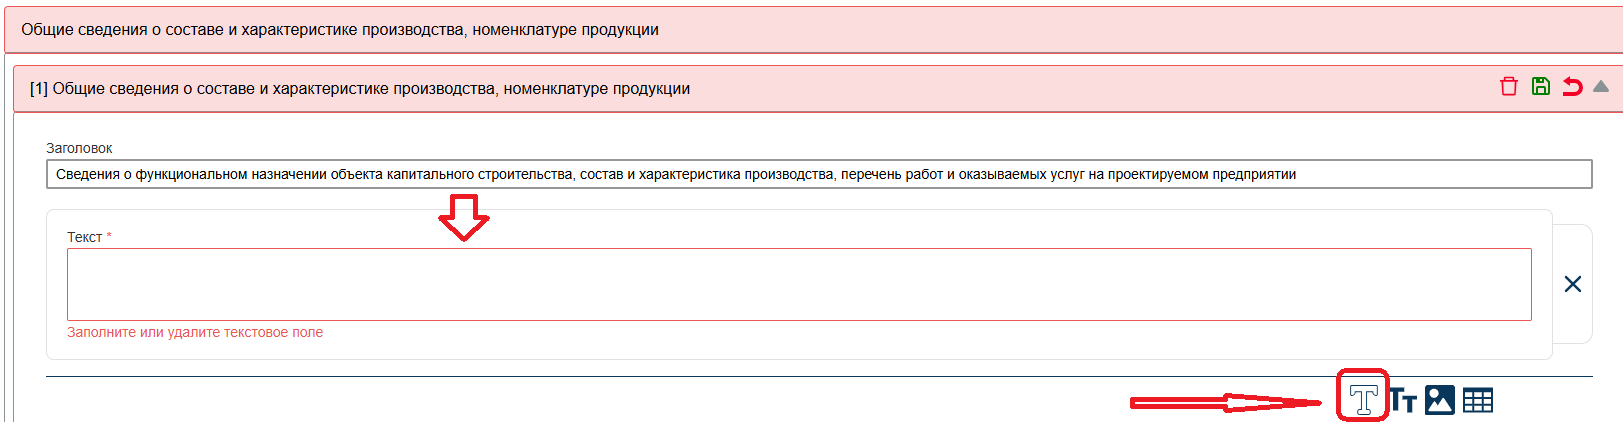
Task: Save the section with the green floppy icon
Action: 1541,87
